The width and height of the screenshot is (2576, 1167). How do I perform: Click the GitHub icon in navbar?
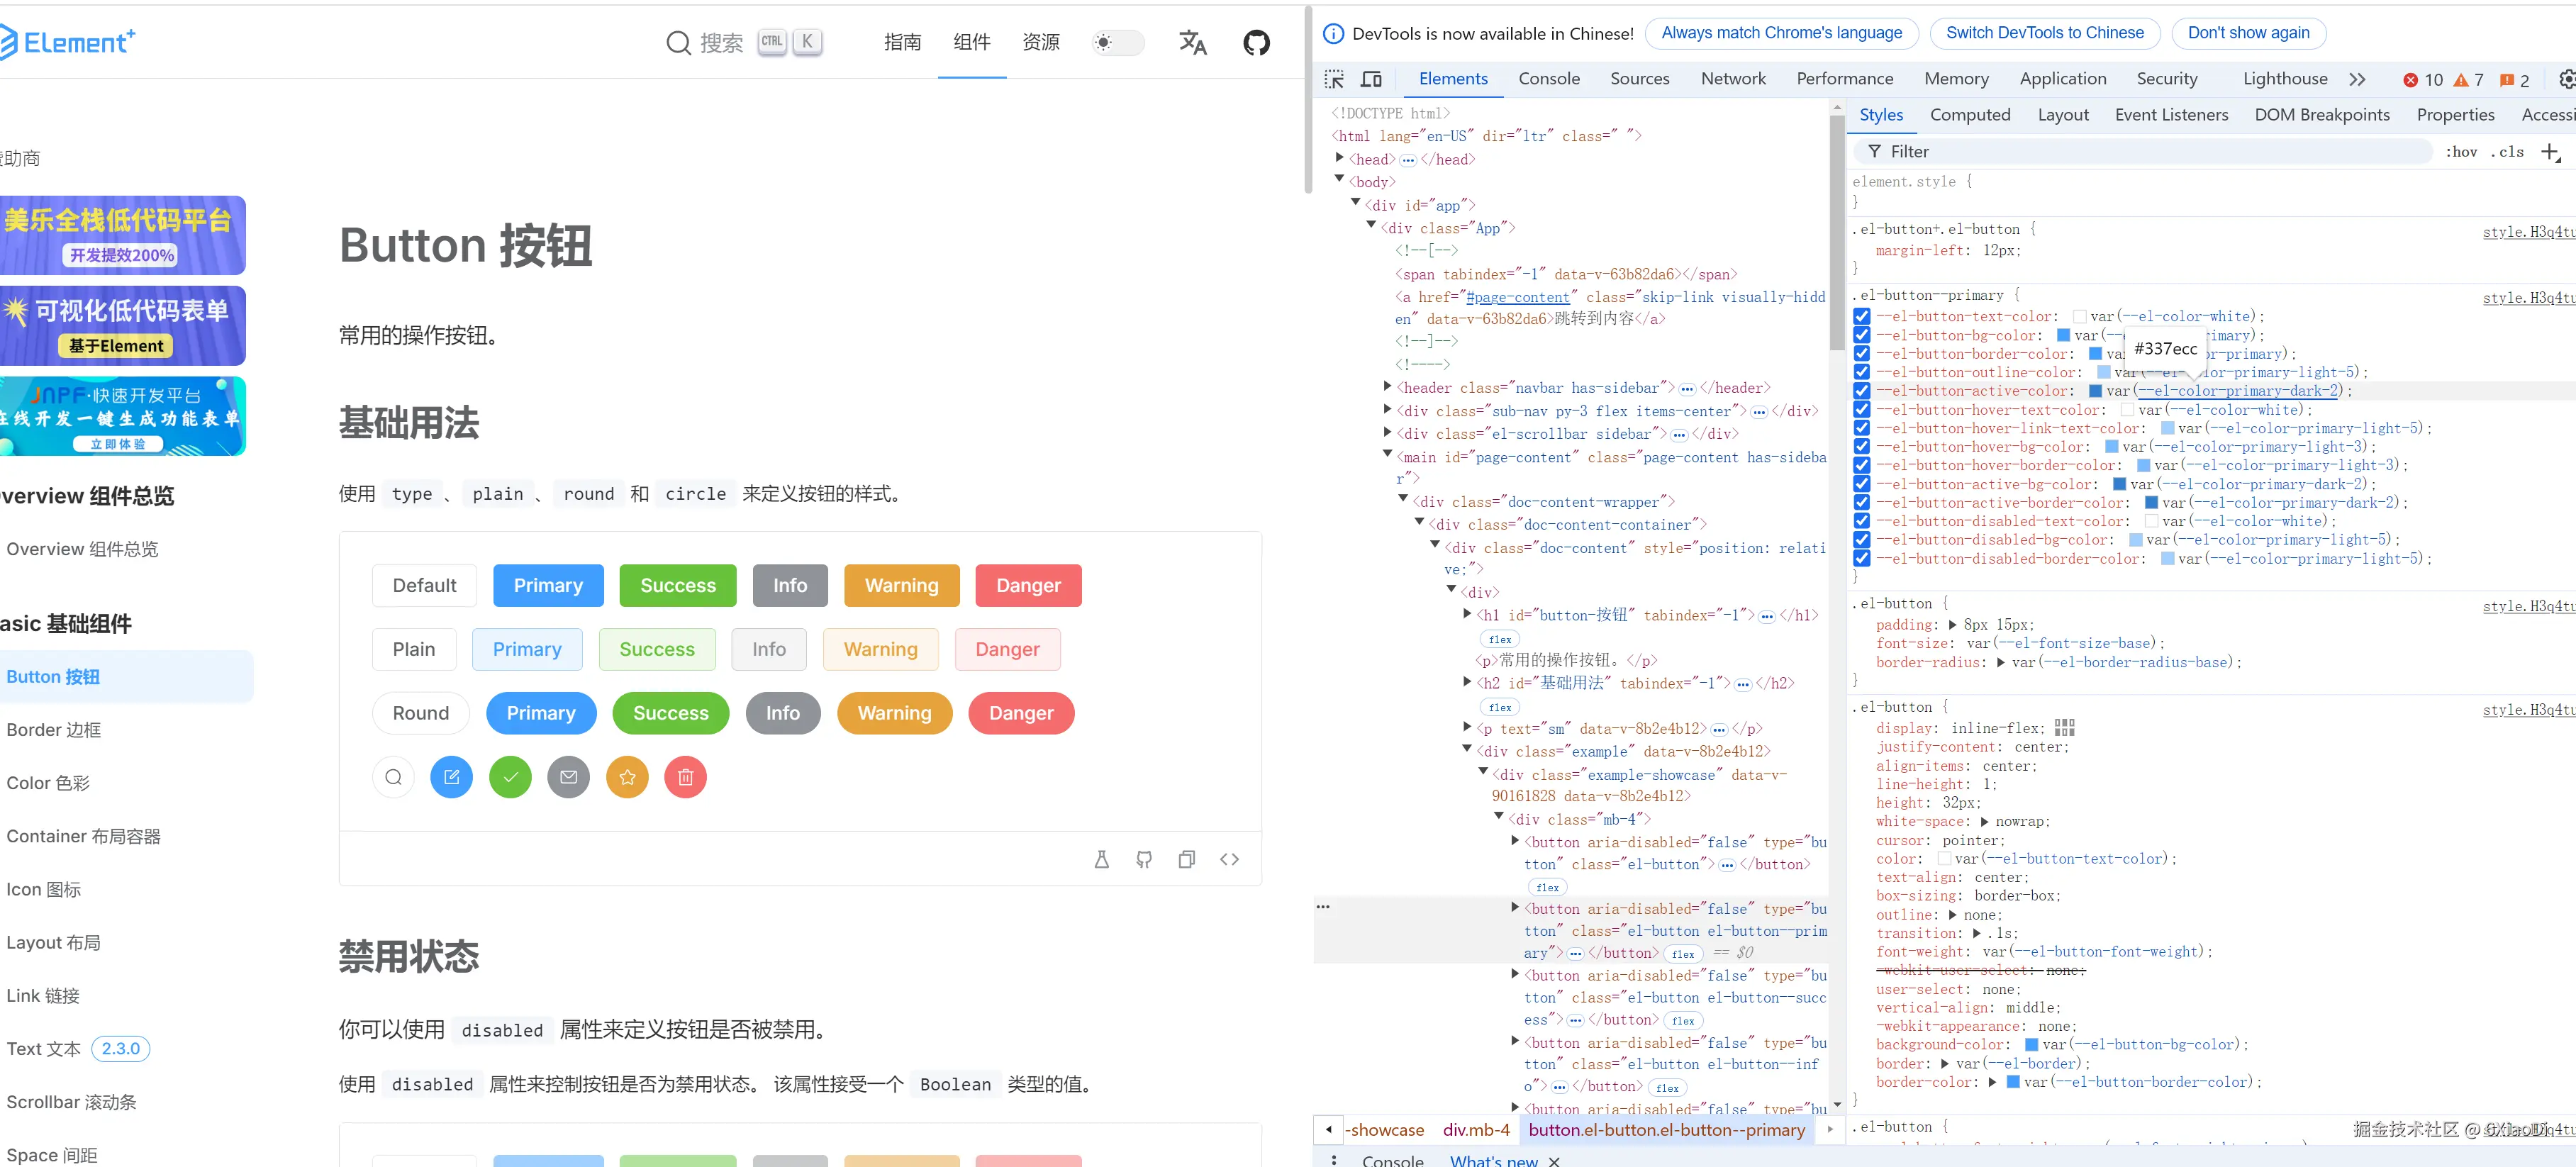click(x=1256, y=42)
